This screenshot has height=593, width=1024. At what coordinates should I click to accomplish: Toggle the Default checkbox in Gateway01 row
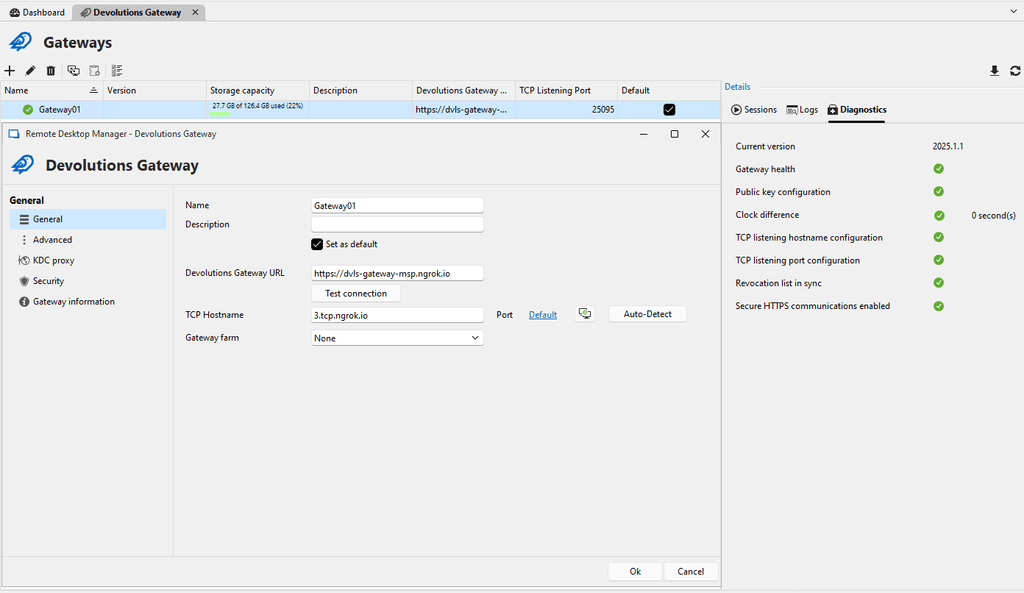(x=669, y=109)
